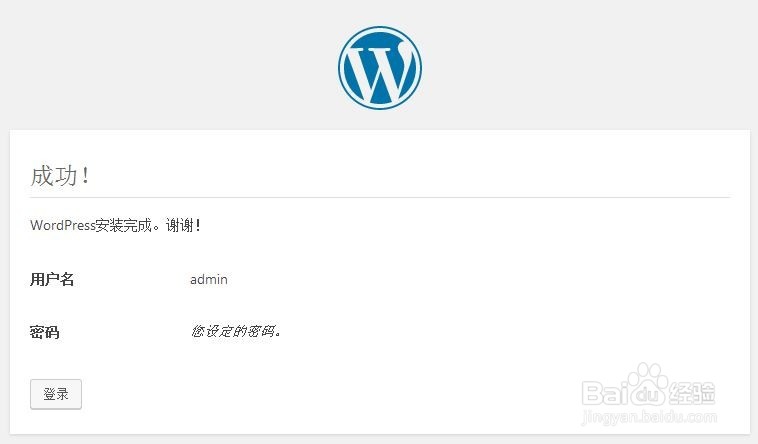Click the jingyan.baidu.com watermark URL

coord(650,416)
